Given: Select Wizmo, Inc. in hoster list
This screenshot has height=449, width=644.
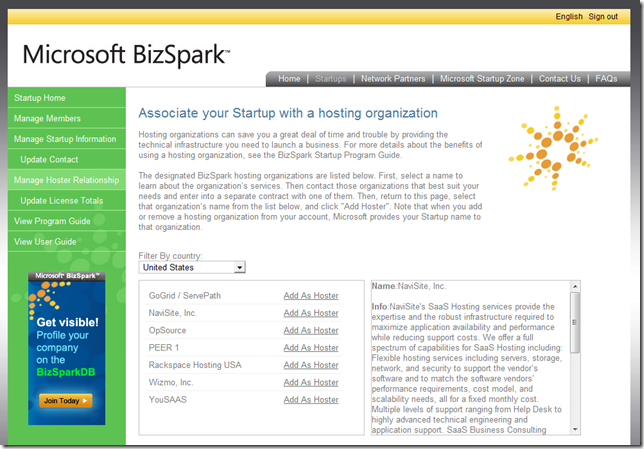Looking at the screenshot, I should [171, 382].
